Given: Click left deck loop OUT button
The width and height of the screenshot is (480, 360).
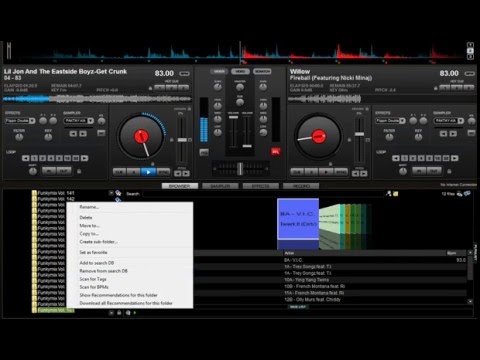Looking at the screenshot, I should click(x=64, y=171).
